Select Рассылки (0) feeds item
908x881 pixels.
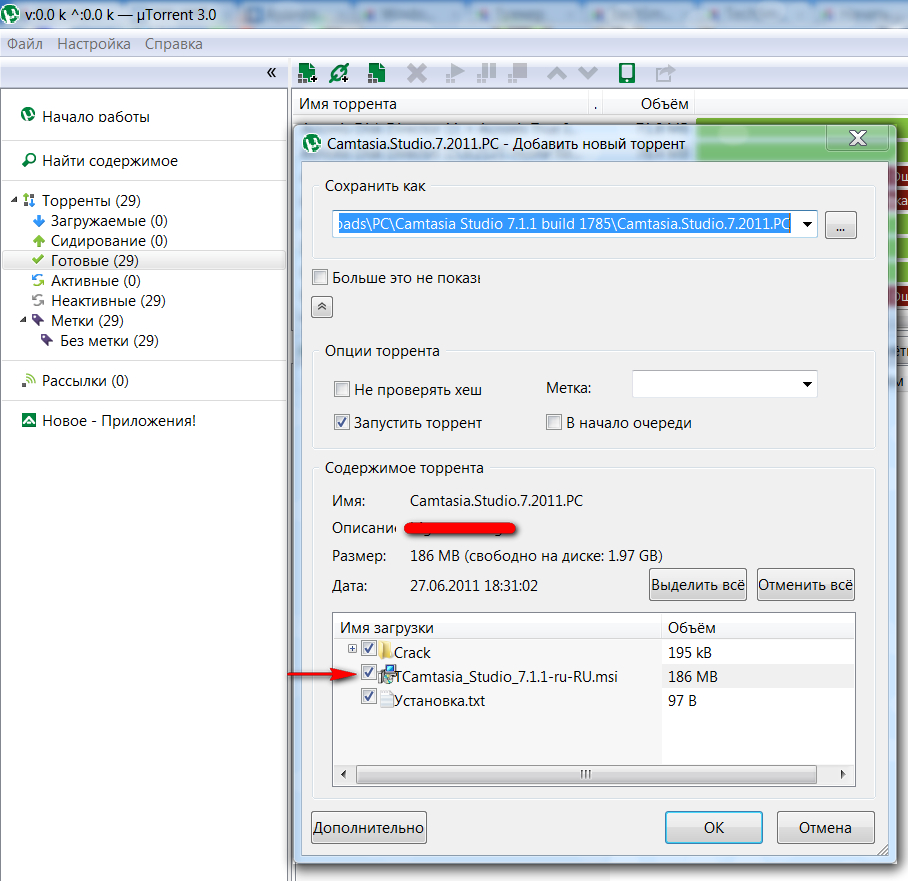pos(85,381)
